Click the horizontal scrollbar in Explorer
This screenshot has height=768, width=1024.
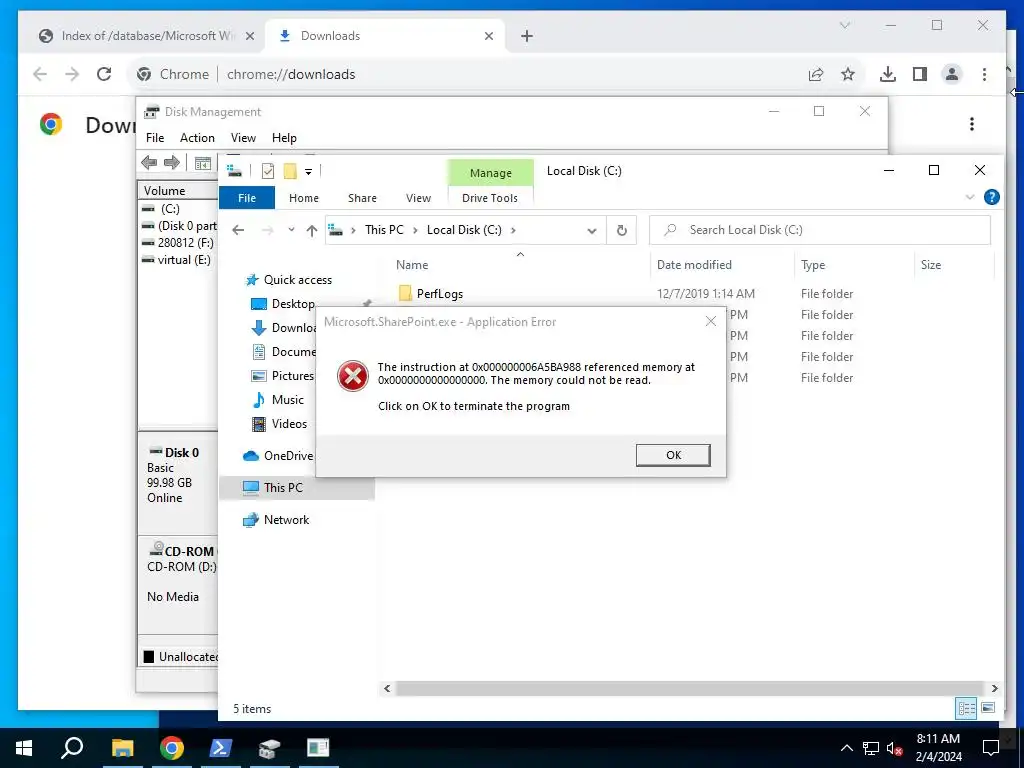[x=690, y=688]
